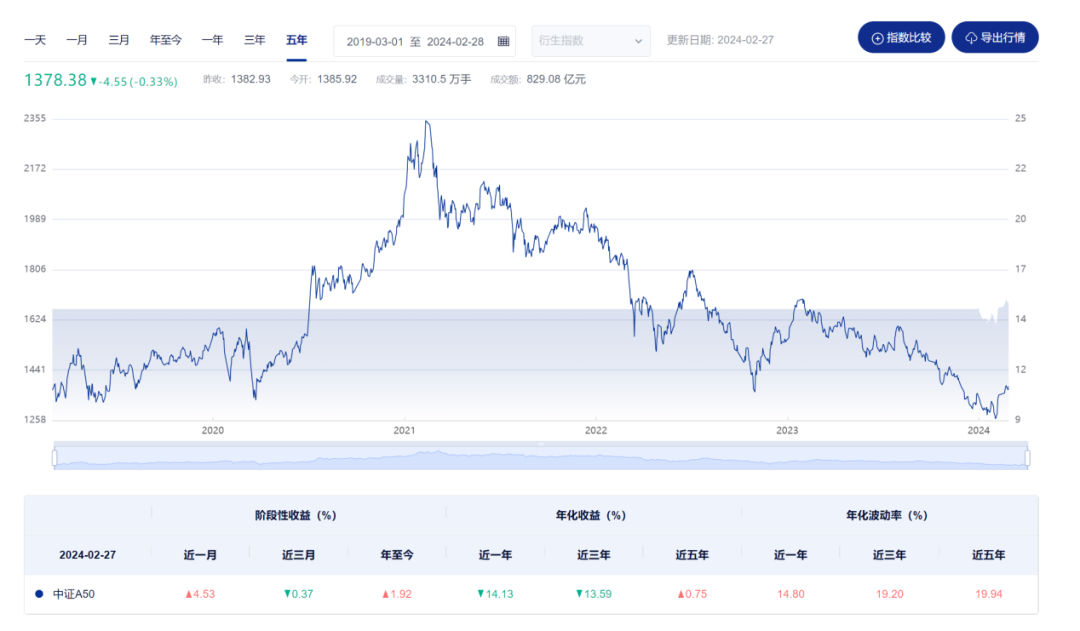Click the end date 2024-02-28 field
This screenshot has width=1080, height=631.
point(455,41)
